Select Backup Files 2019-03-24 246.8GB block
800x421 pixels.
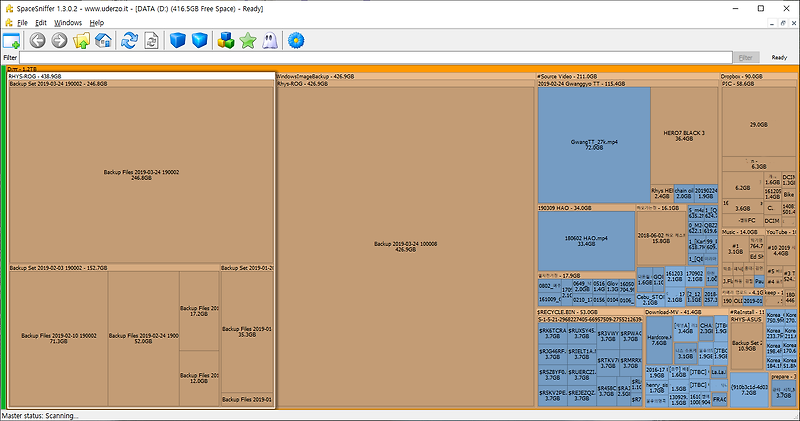(x=141, y=175)
